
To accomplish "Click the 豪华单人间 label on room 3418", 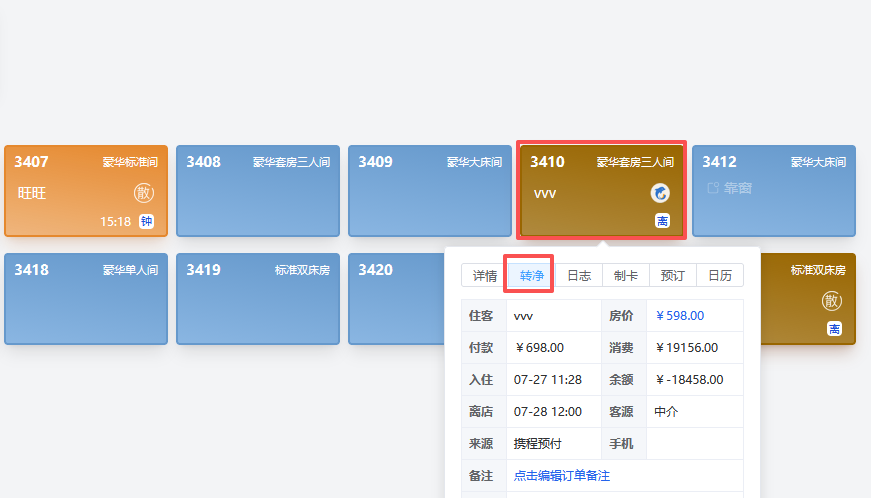I will (x=131, y=270).
